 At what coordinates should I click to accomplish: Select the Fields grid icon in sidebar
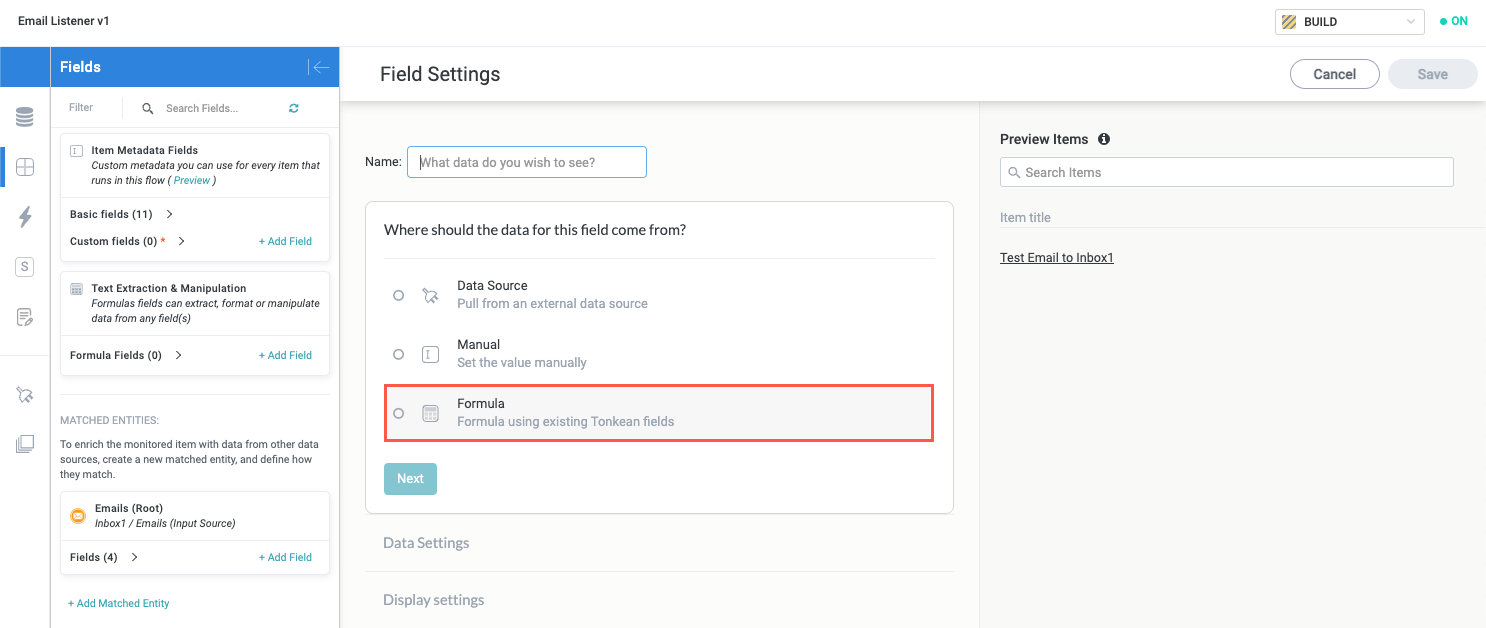[x=25, y=167]
